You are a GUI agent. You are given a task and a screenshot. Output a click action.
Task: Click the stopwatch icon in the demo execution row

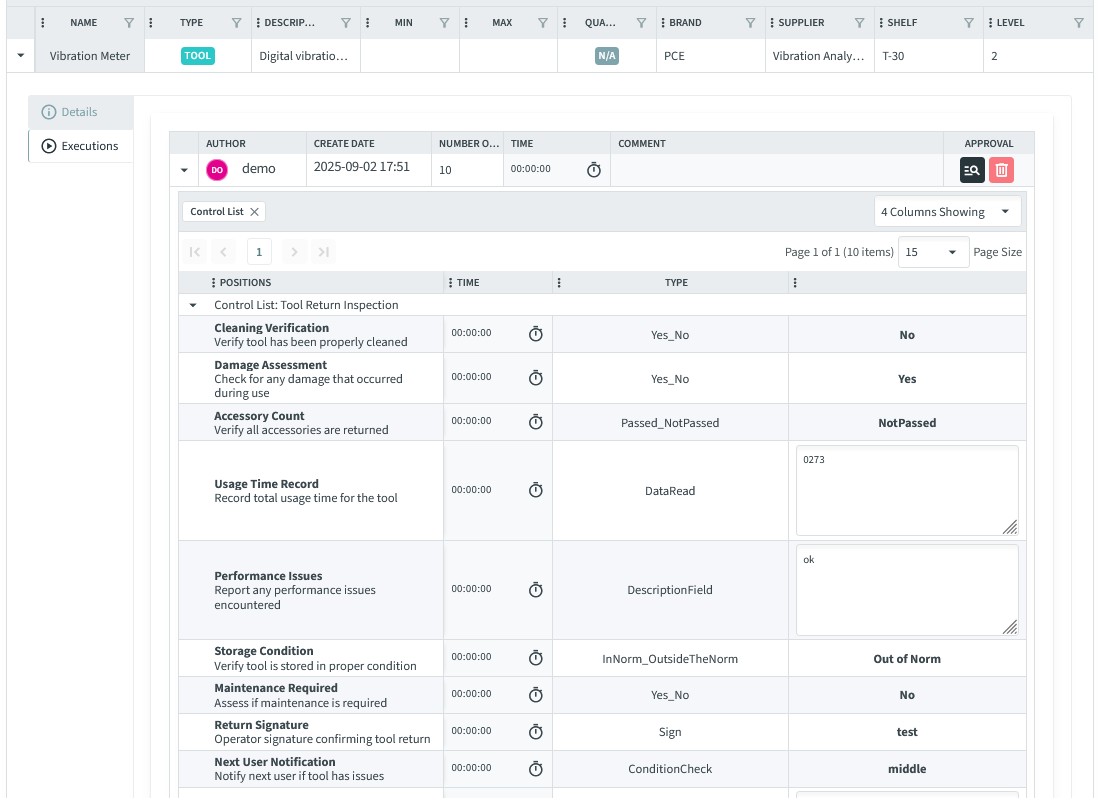593,170
